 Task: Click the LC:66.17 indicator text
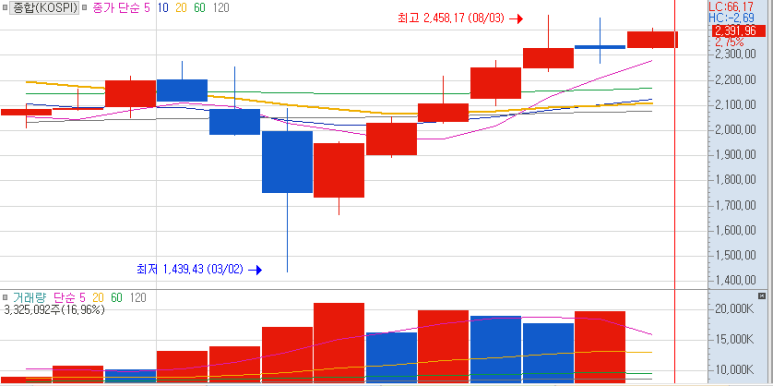pyautogui.click(x=732, y=6)
